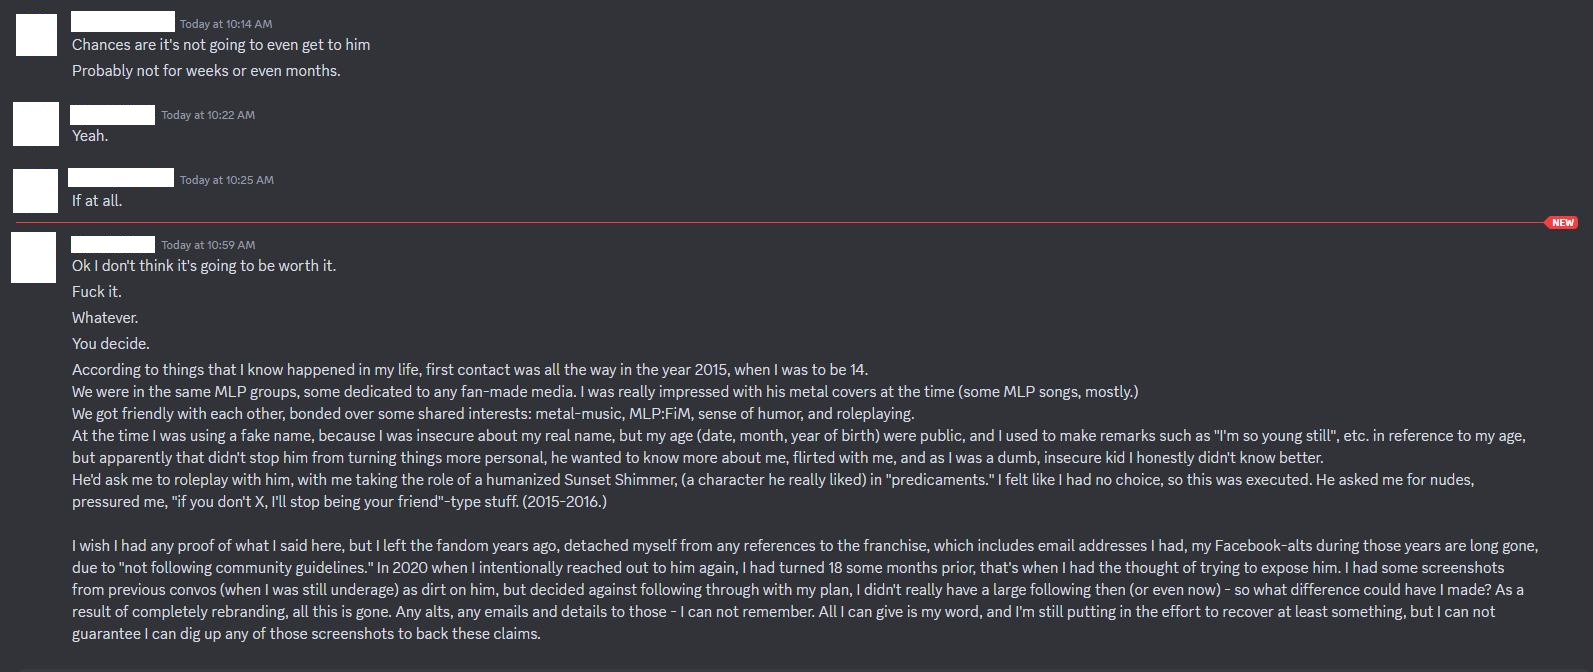
Task: Click the 'Whatever.' message line
Action: [105, 318]
